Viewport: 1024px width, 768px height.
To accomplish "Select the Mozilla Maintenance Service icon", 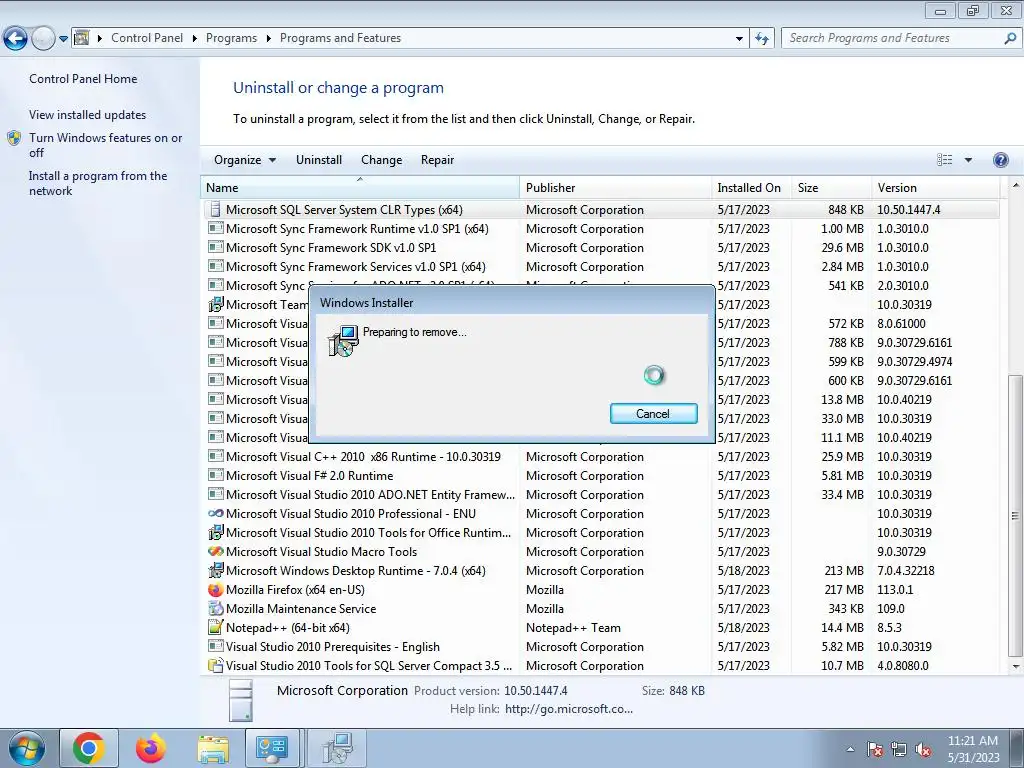I will tap(215, 609).
